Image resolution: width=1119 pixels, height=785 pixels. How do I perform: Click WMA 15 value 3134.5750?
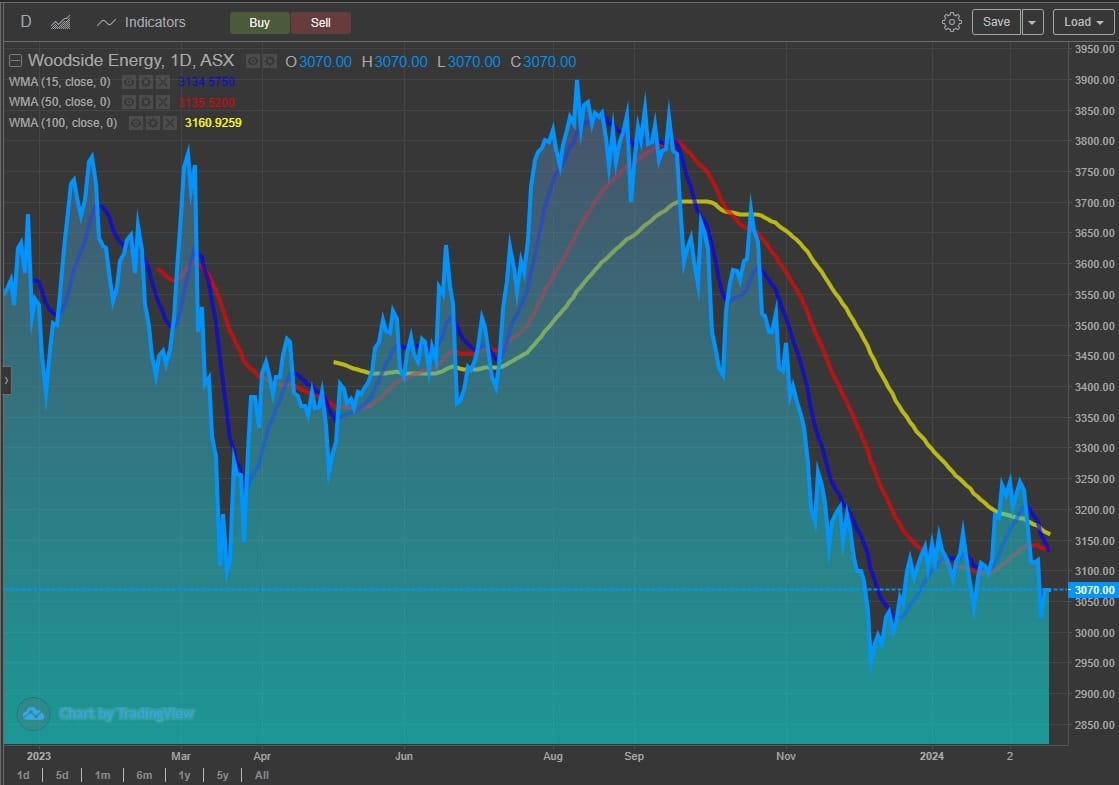pos(207,82)
